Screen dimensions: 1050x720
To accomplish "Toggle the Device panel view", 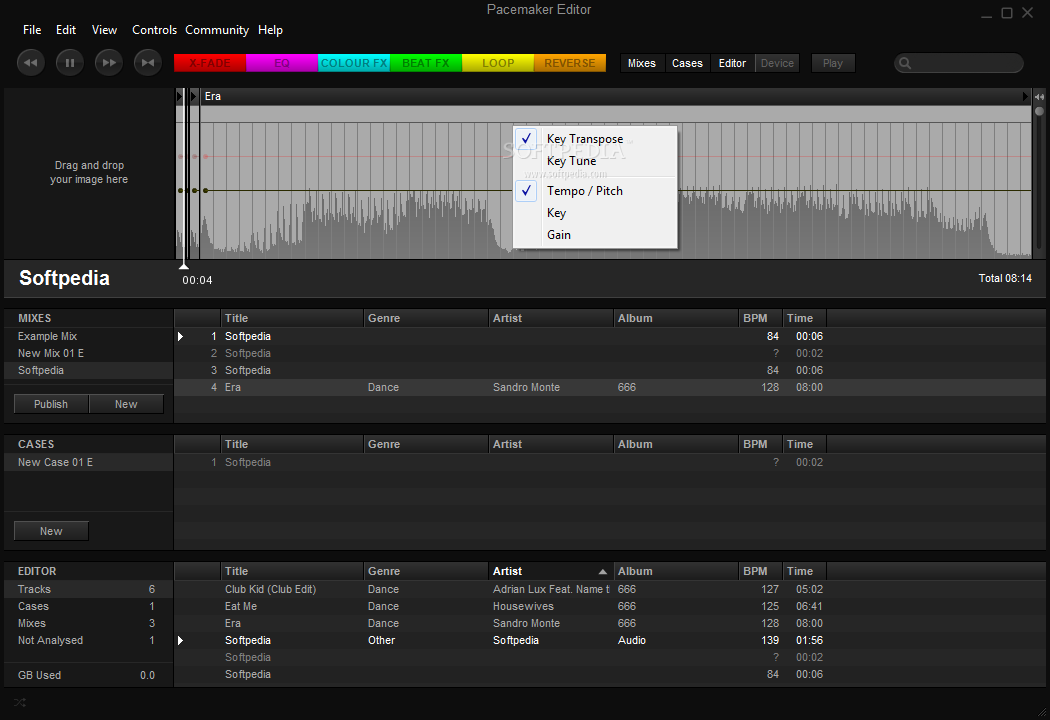I will tap(777, 63).
